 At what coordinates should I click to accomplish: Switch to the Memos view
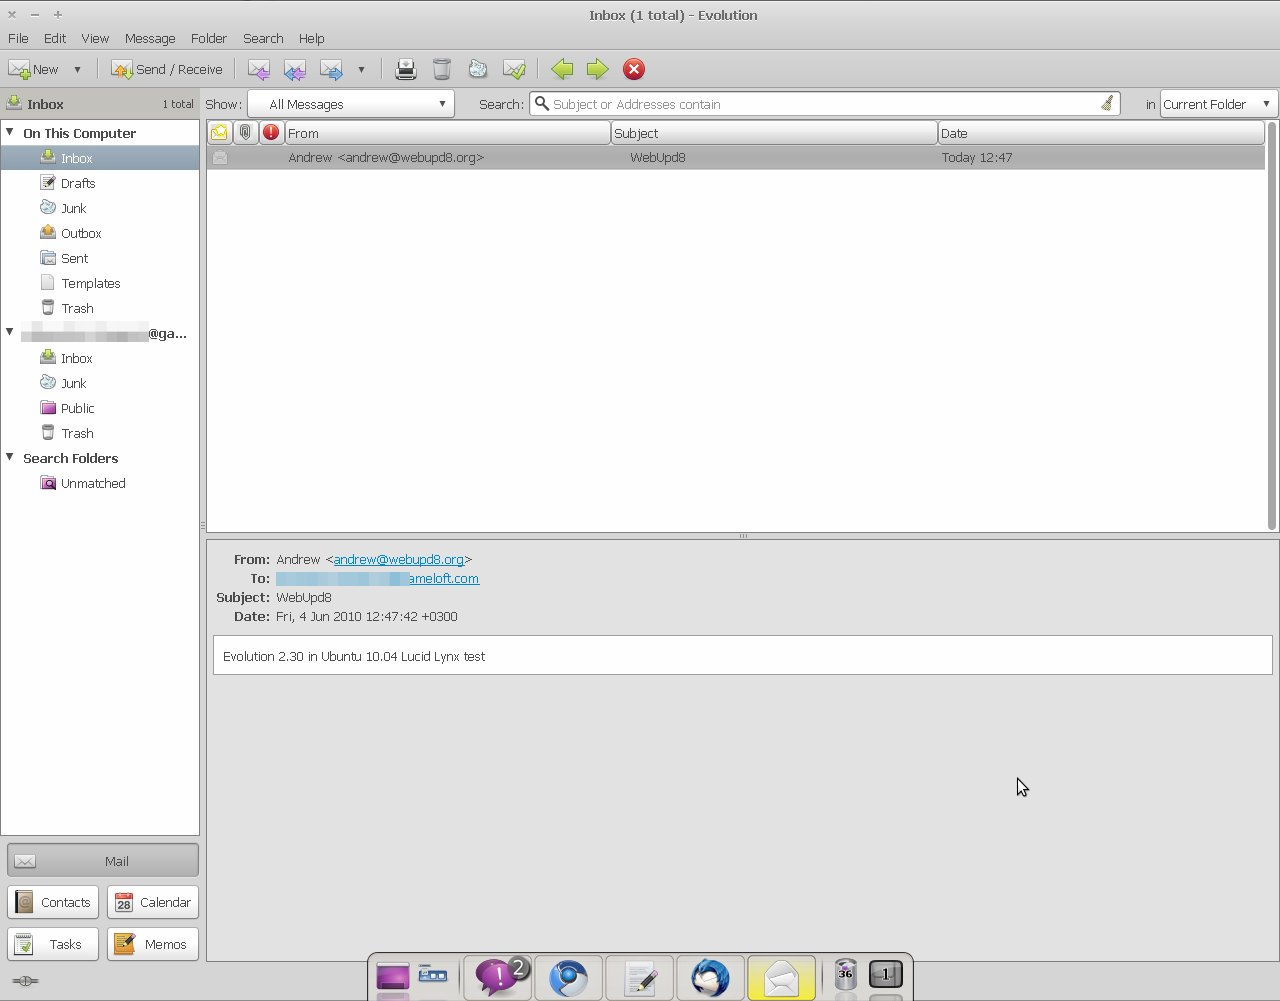click(153, 944)
